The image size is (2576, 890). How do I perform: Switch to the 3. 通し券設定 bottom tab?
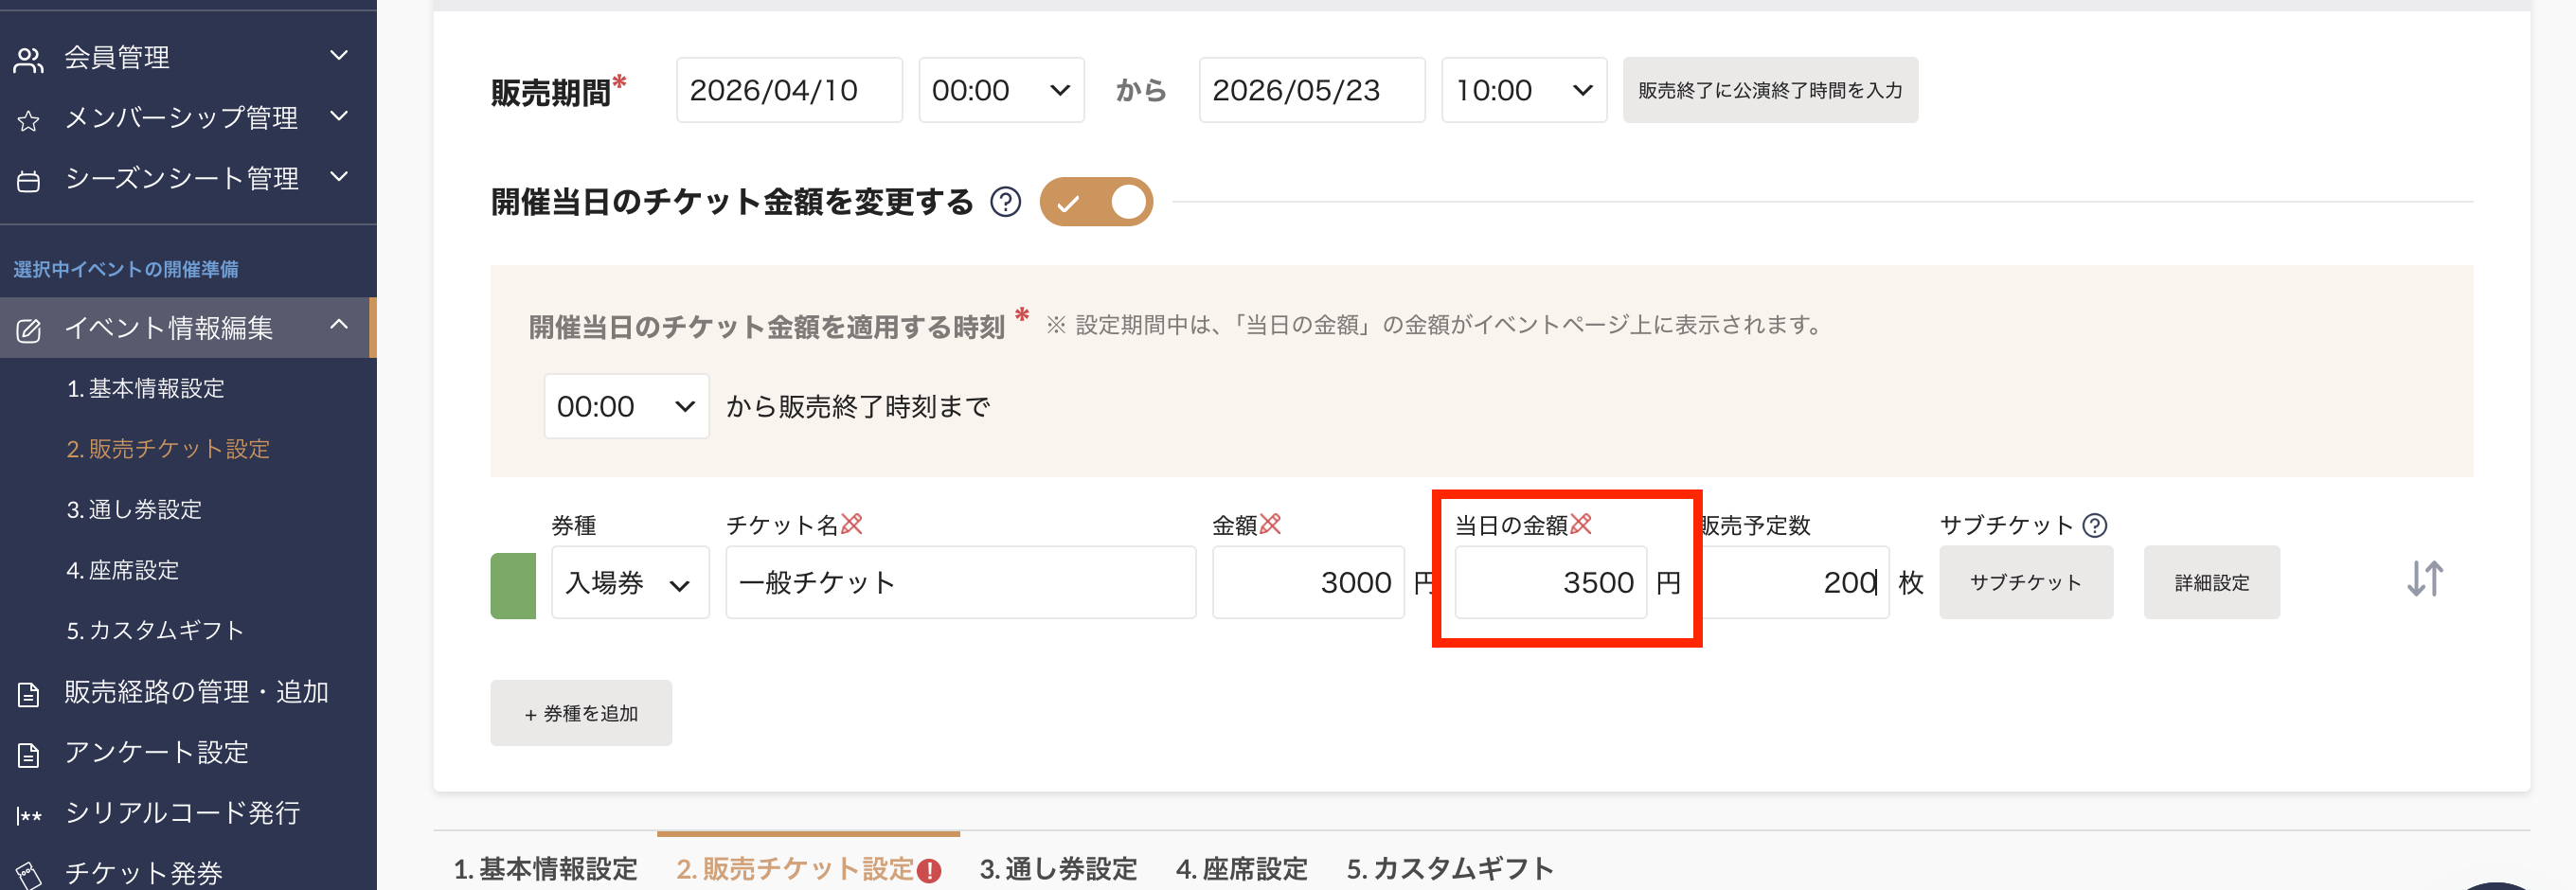coord(1058,868)
